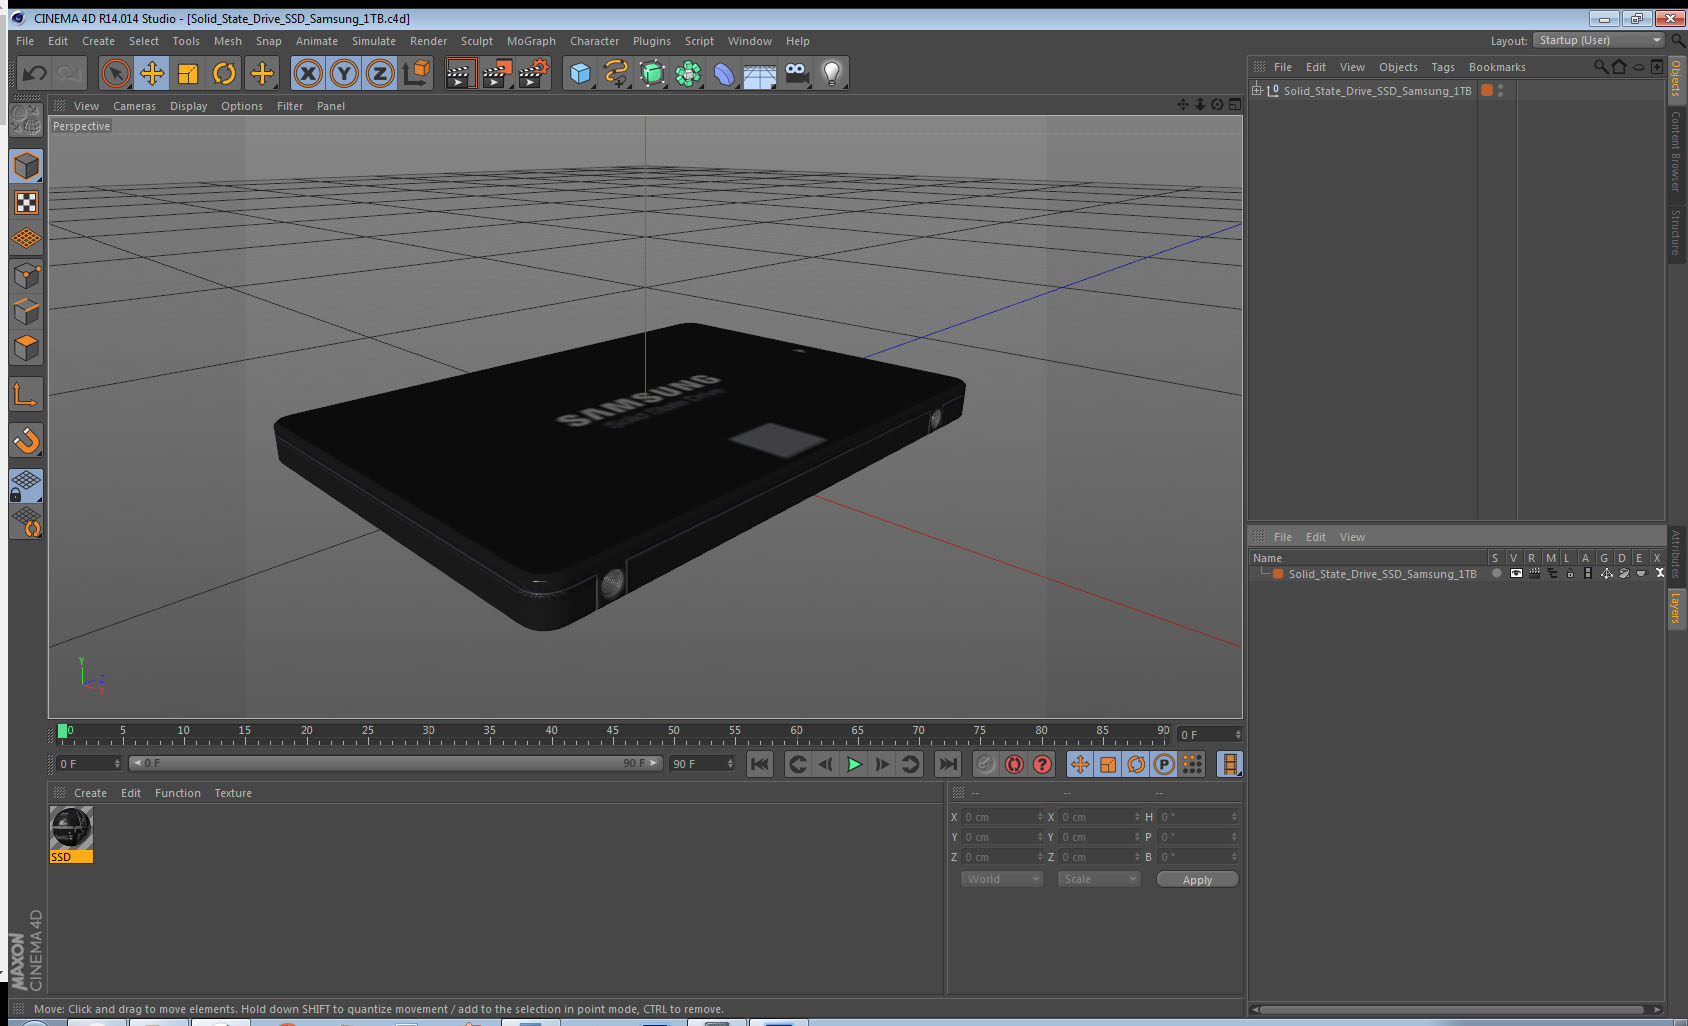Viewport: 1688px width, 1026px height.
Task: Add a Cube primitive object
Action: [580, 73]
